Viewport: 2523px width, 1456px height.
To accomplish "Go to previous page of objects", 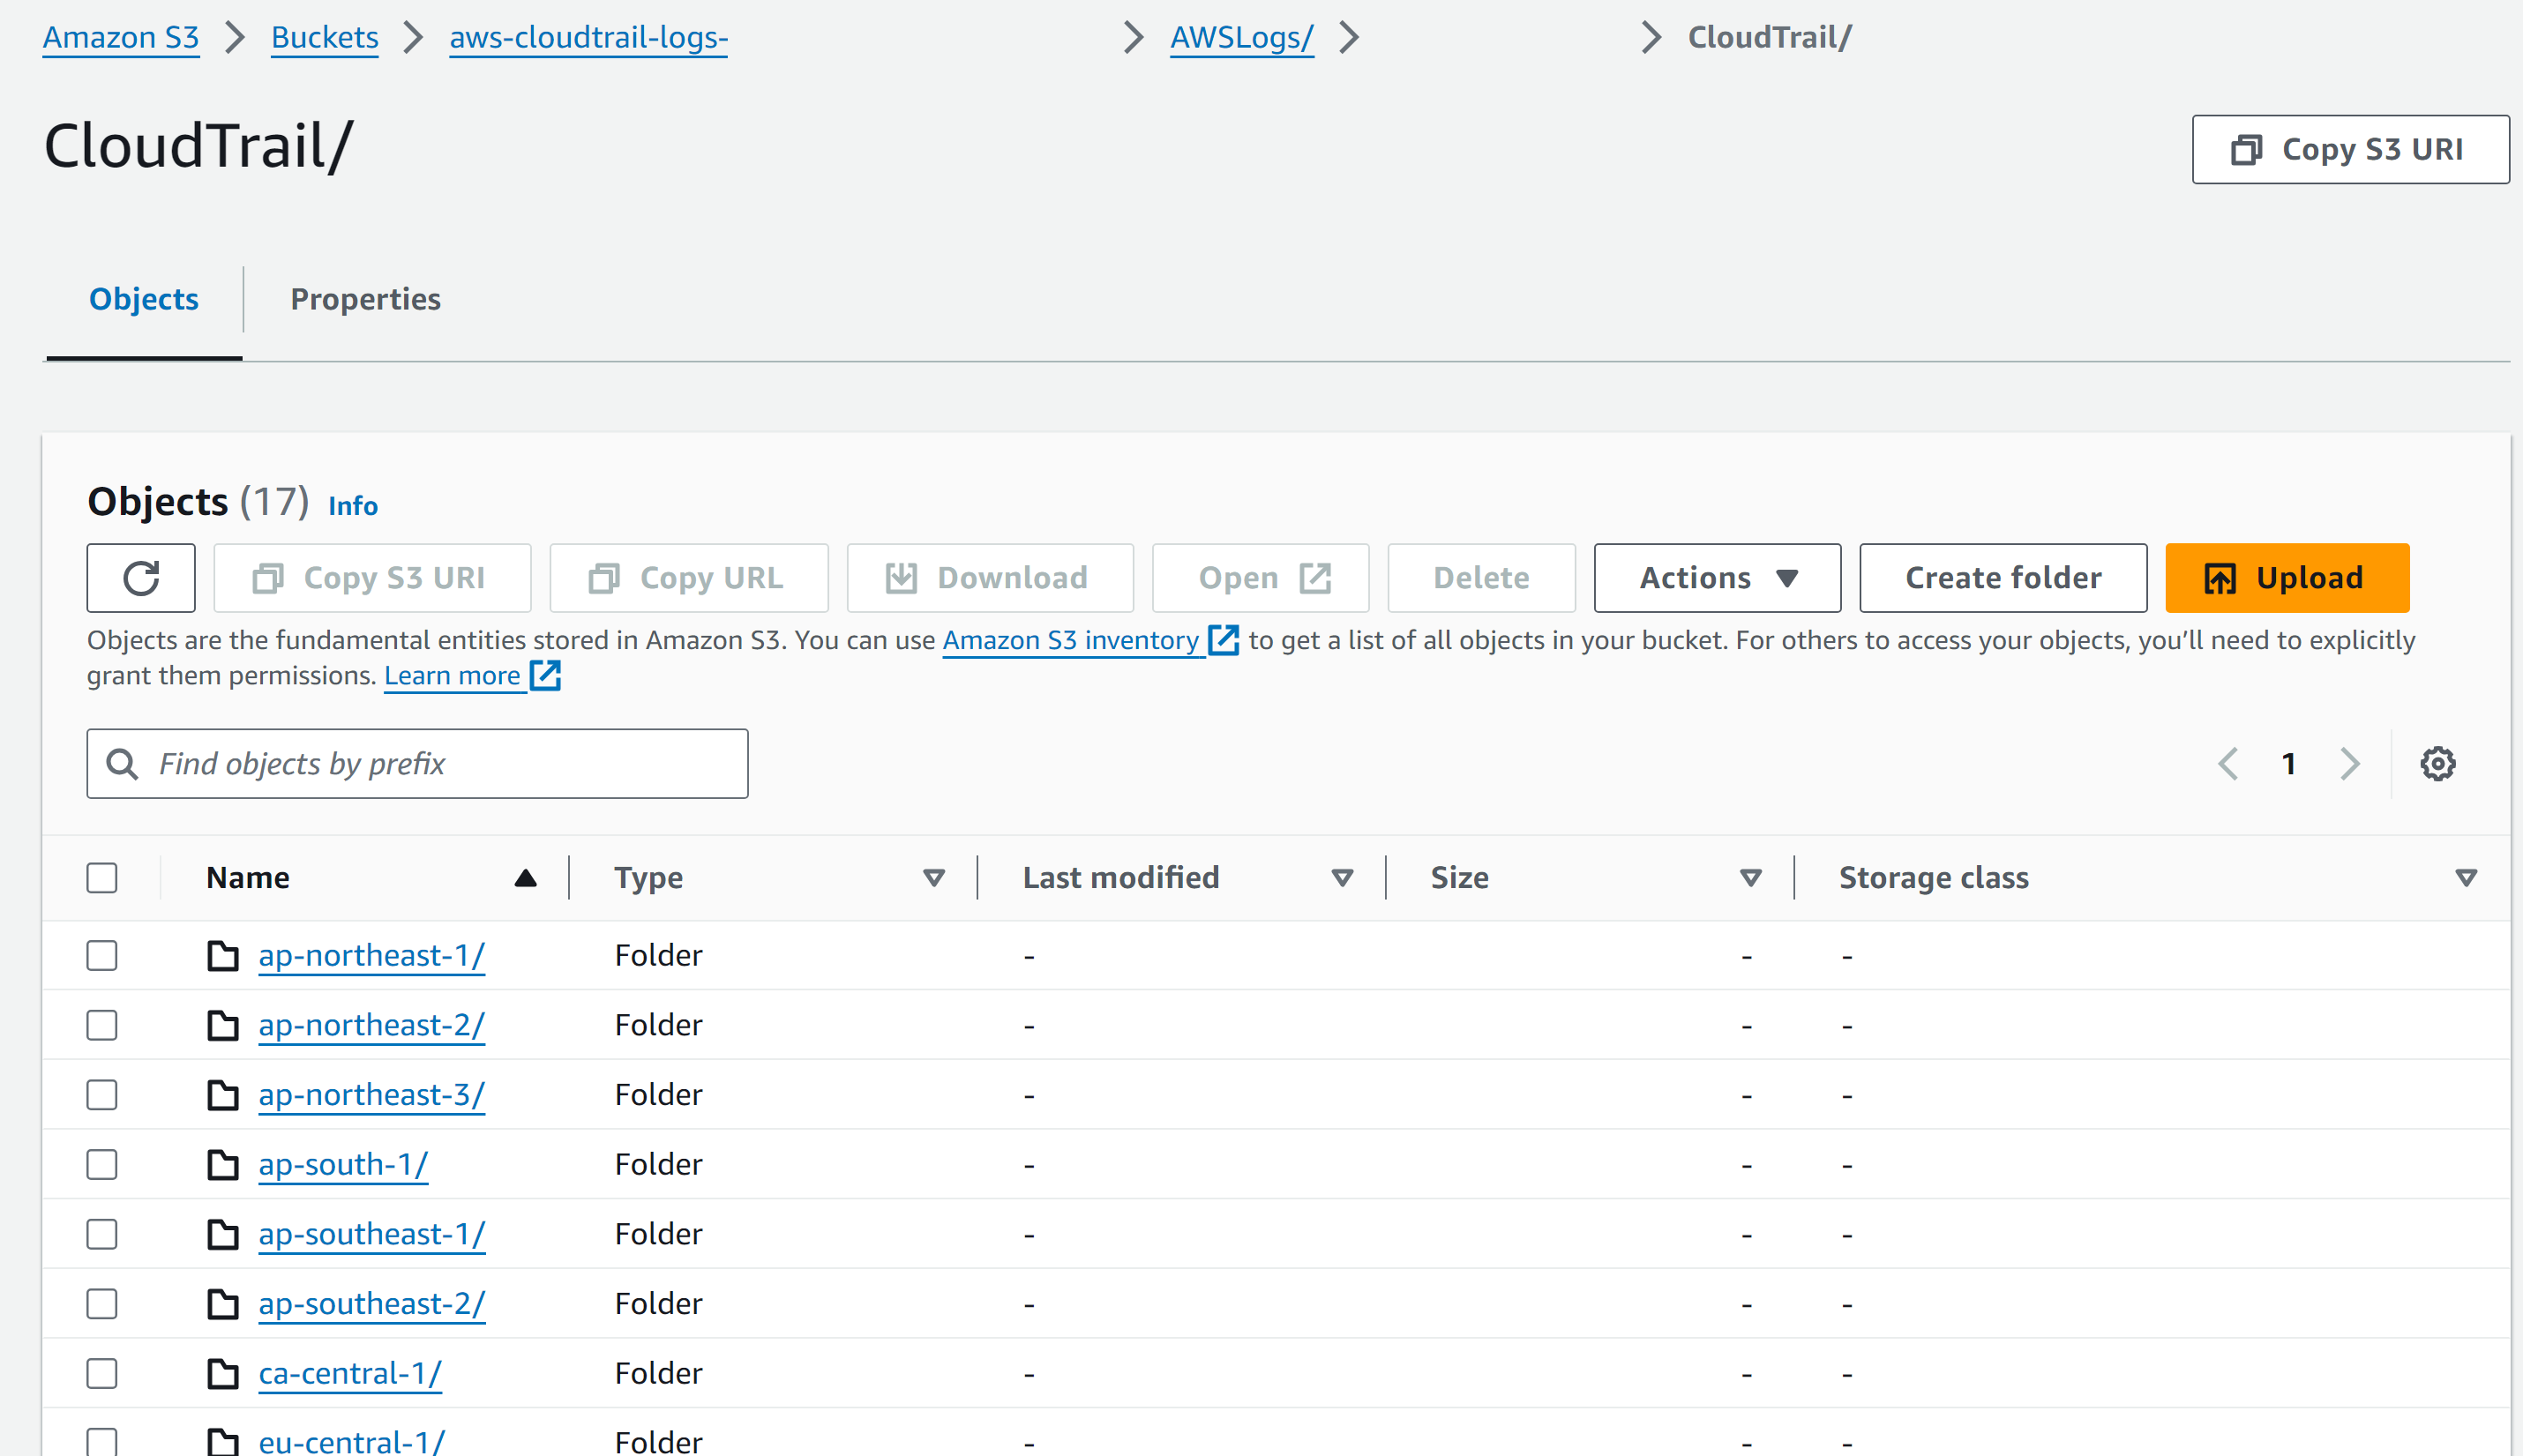I will click(x=2228, y=764).
